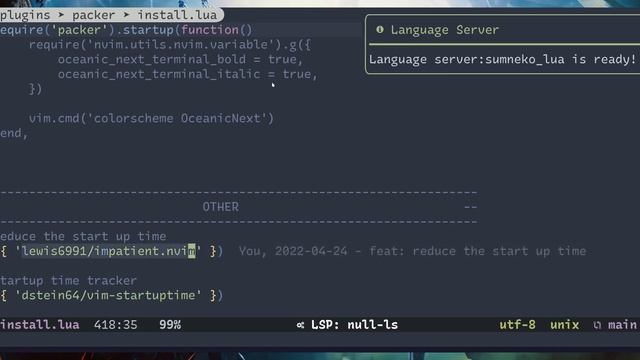640x360 pixels.
Task: Select the 'install.lua' breadcrumb segment
Action: click(x=177, y=15)
